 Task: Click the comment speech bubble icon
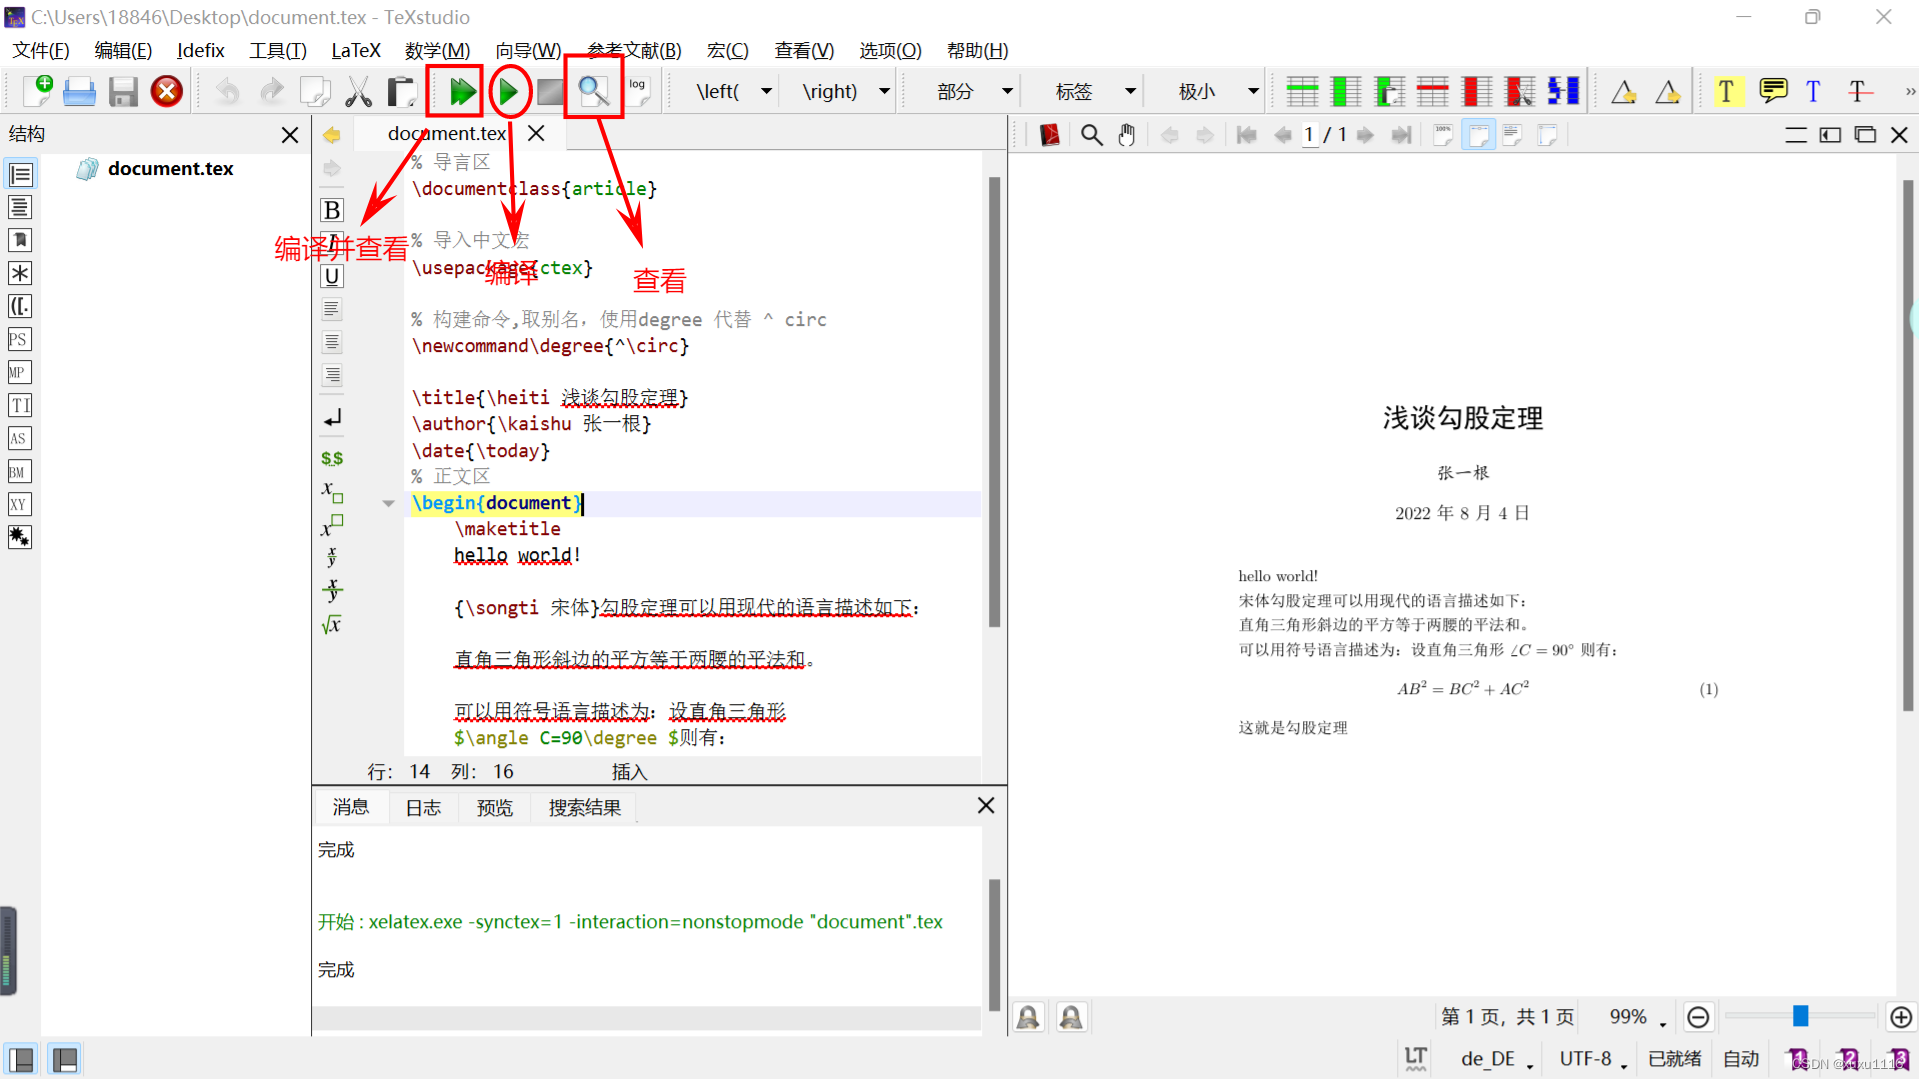[1773, 91]
